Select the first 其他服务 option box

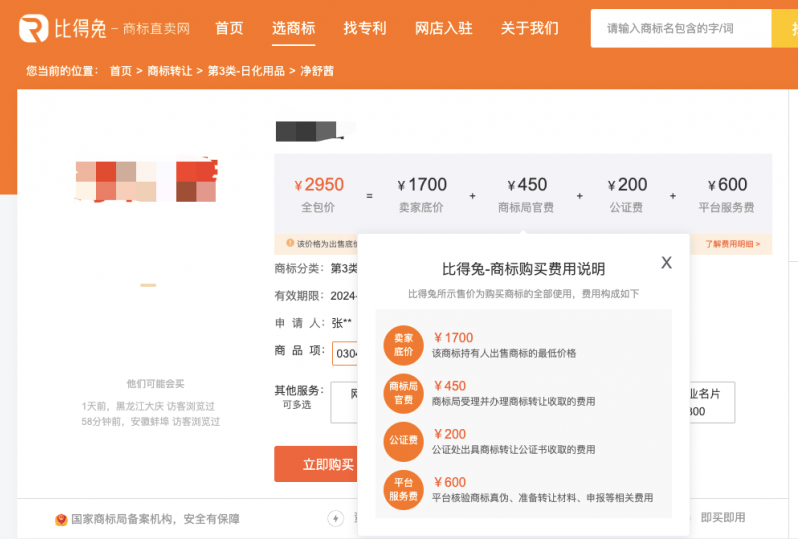pos(344,402)
